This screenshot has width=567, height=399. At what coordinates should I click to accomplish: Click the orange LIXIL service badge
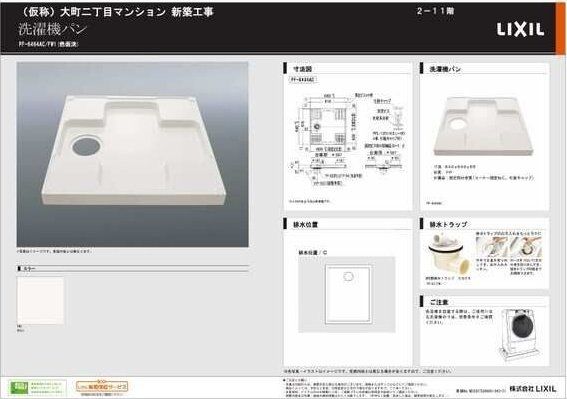(x=102, y=387)
